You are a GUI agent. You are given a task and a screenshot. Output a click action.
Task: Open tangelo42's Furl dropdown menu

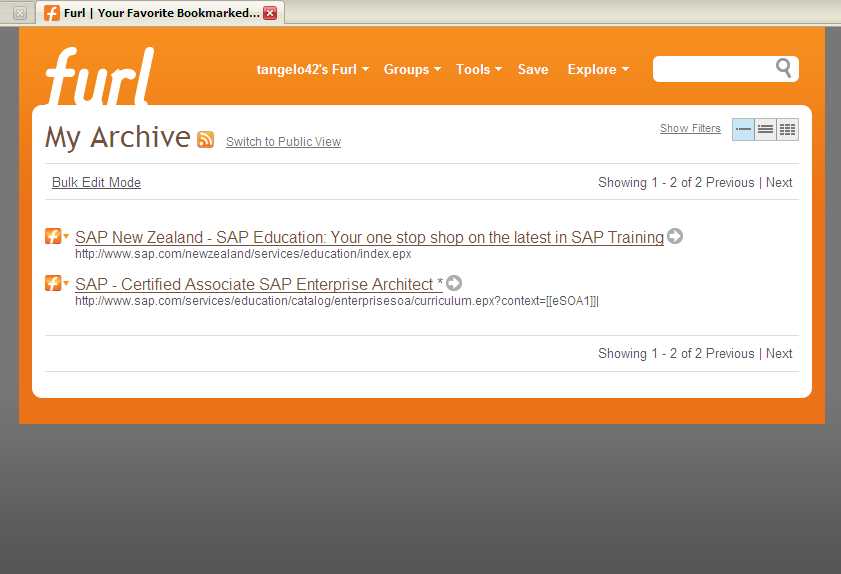(x=313, y=69)
